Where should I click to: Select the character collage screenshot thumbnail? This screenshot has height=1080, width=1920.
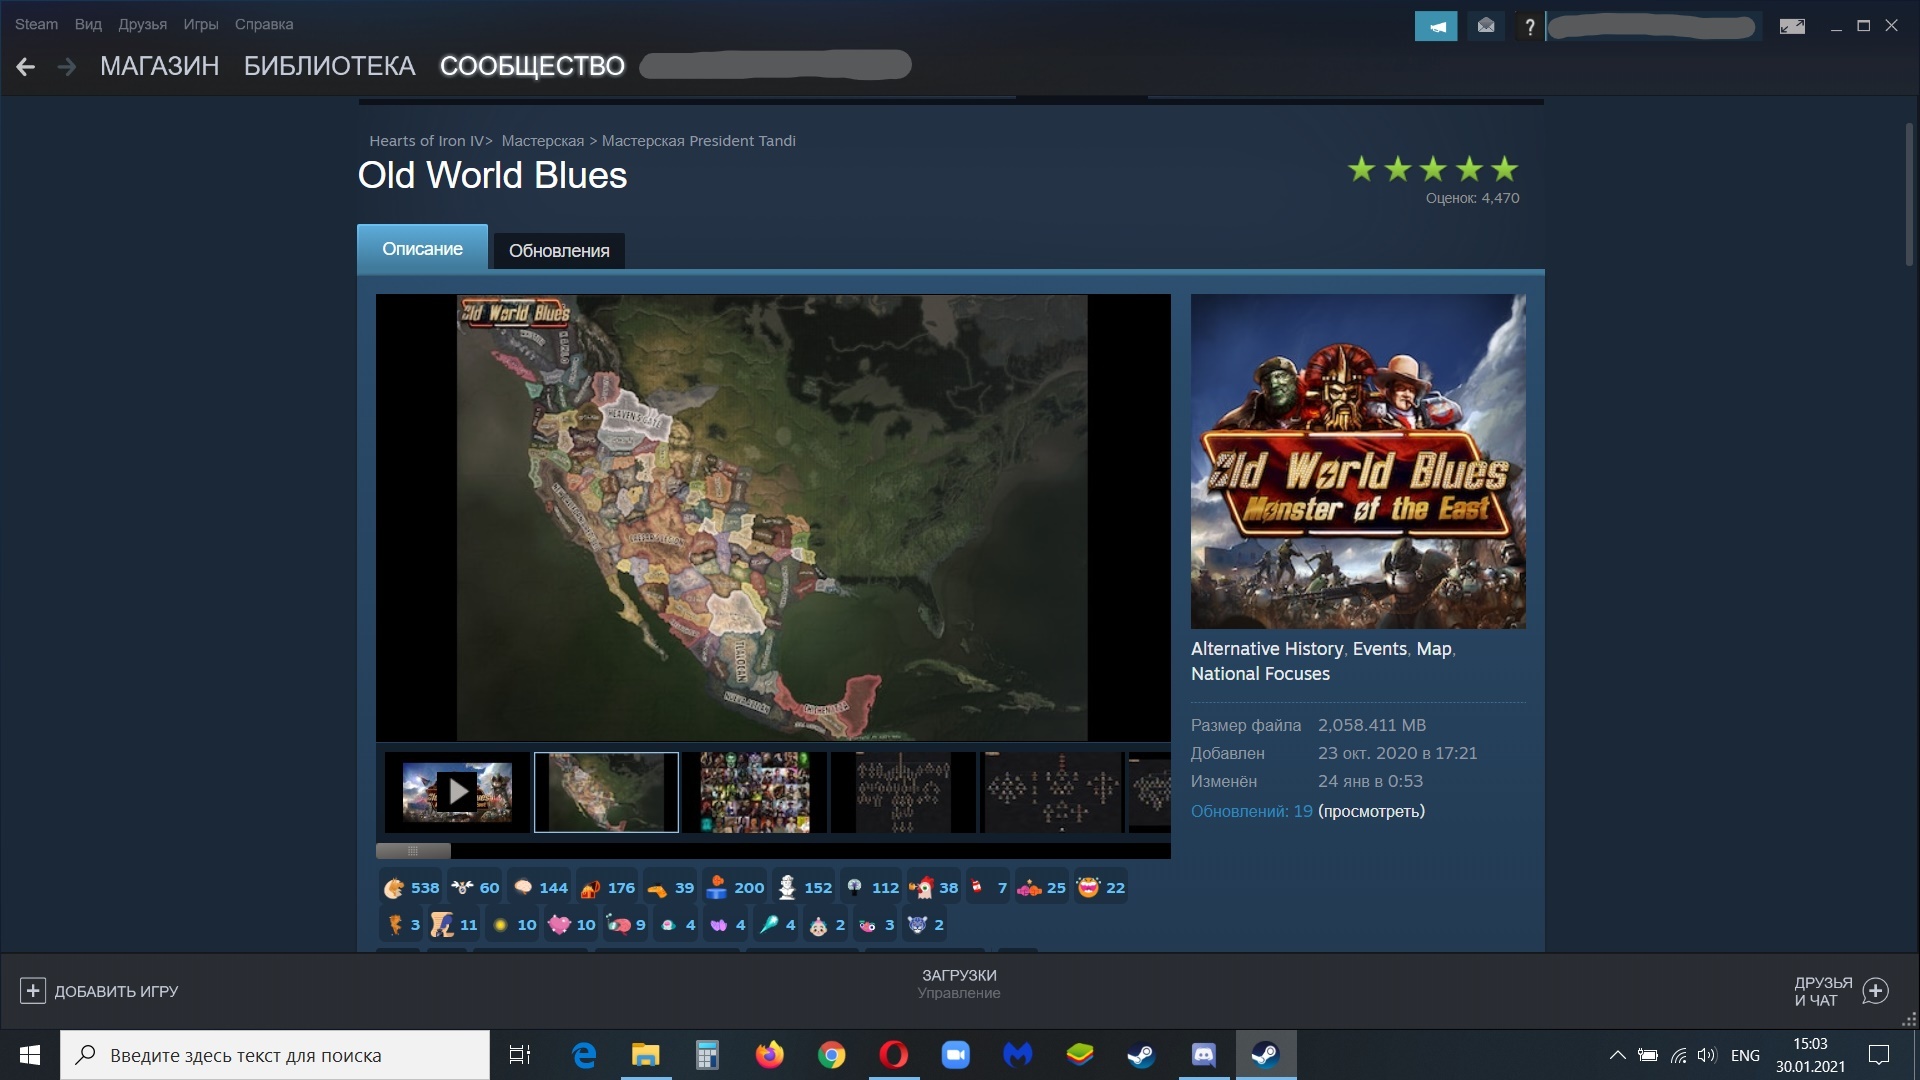(x=755, y=792)
